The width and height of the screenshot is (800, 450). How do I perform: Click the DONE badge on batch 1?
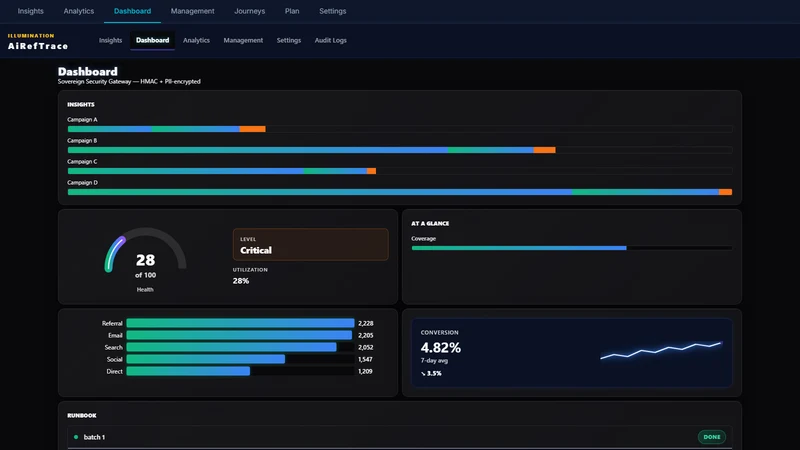(x=712, y=437)
